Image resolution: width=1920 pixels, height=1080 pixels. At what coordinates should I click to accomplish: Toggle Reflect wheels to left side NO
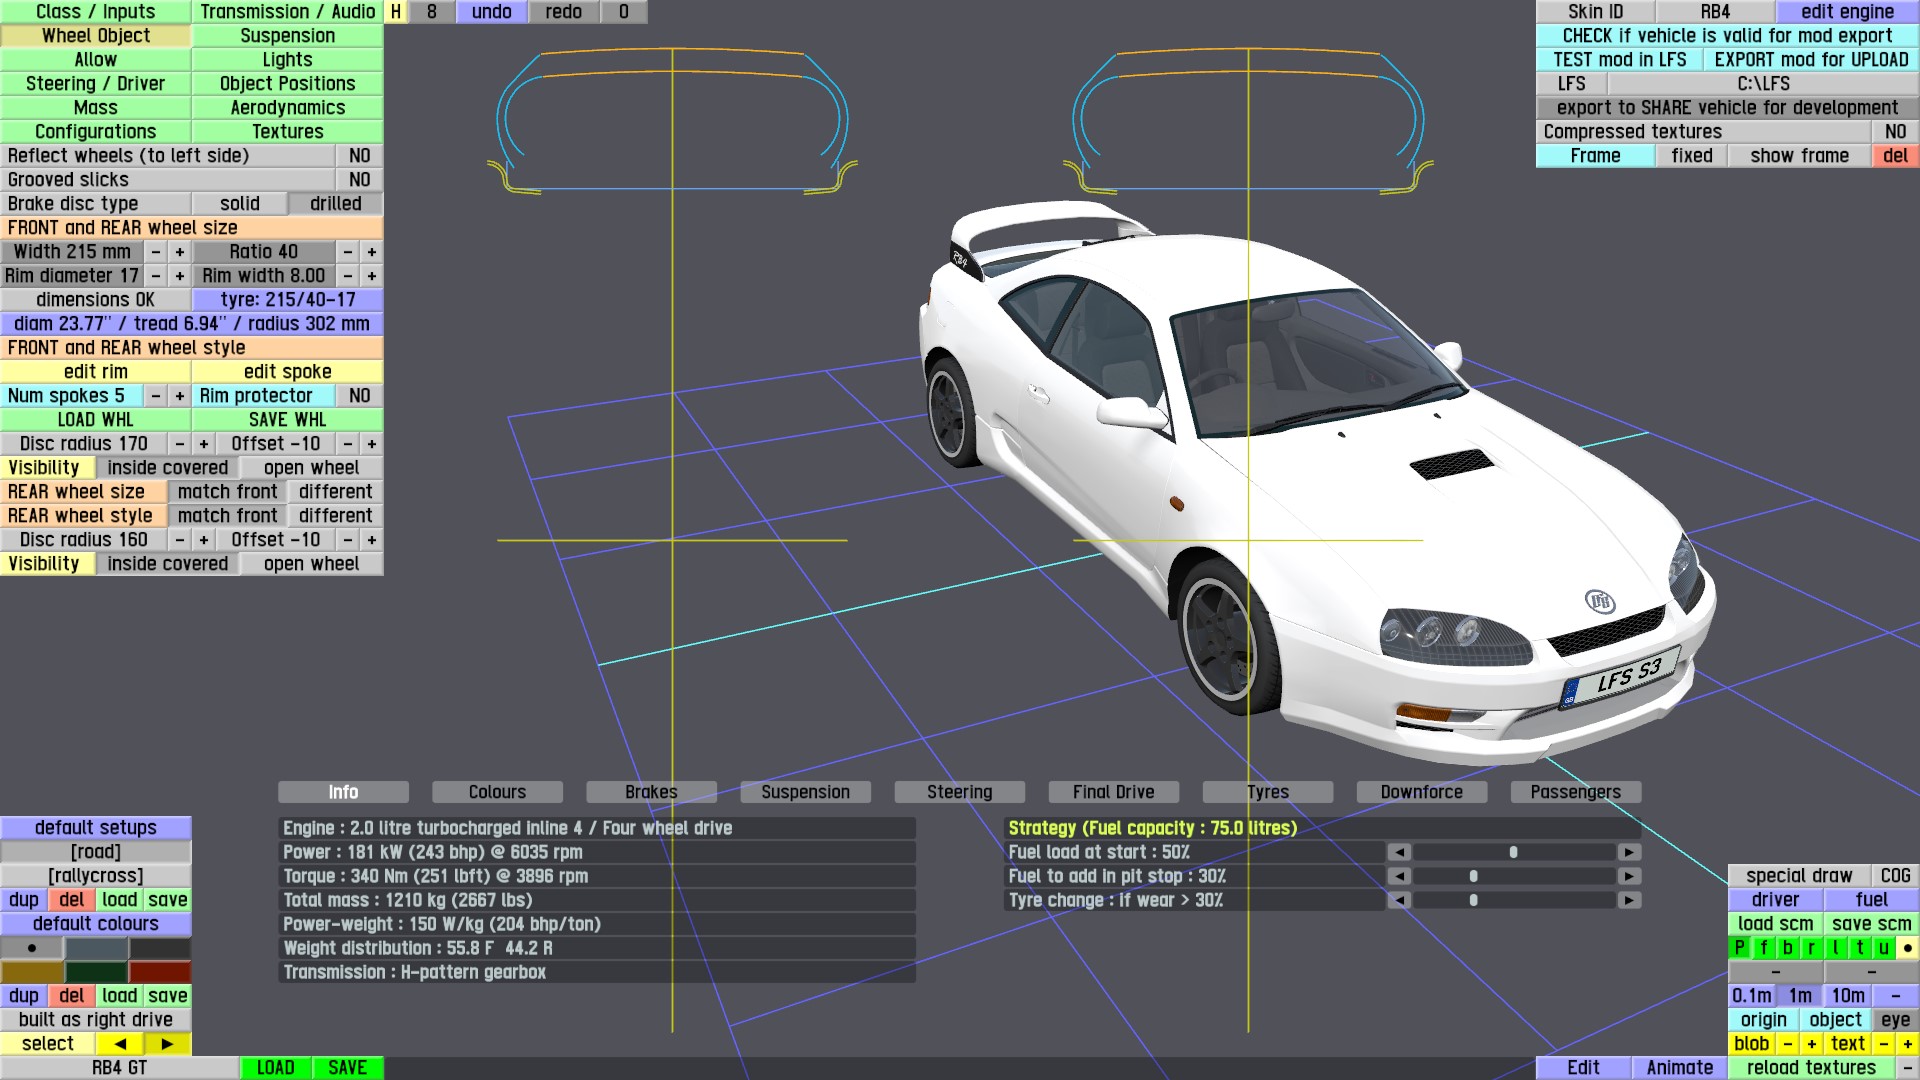(x=359, y=156)
